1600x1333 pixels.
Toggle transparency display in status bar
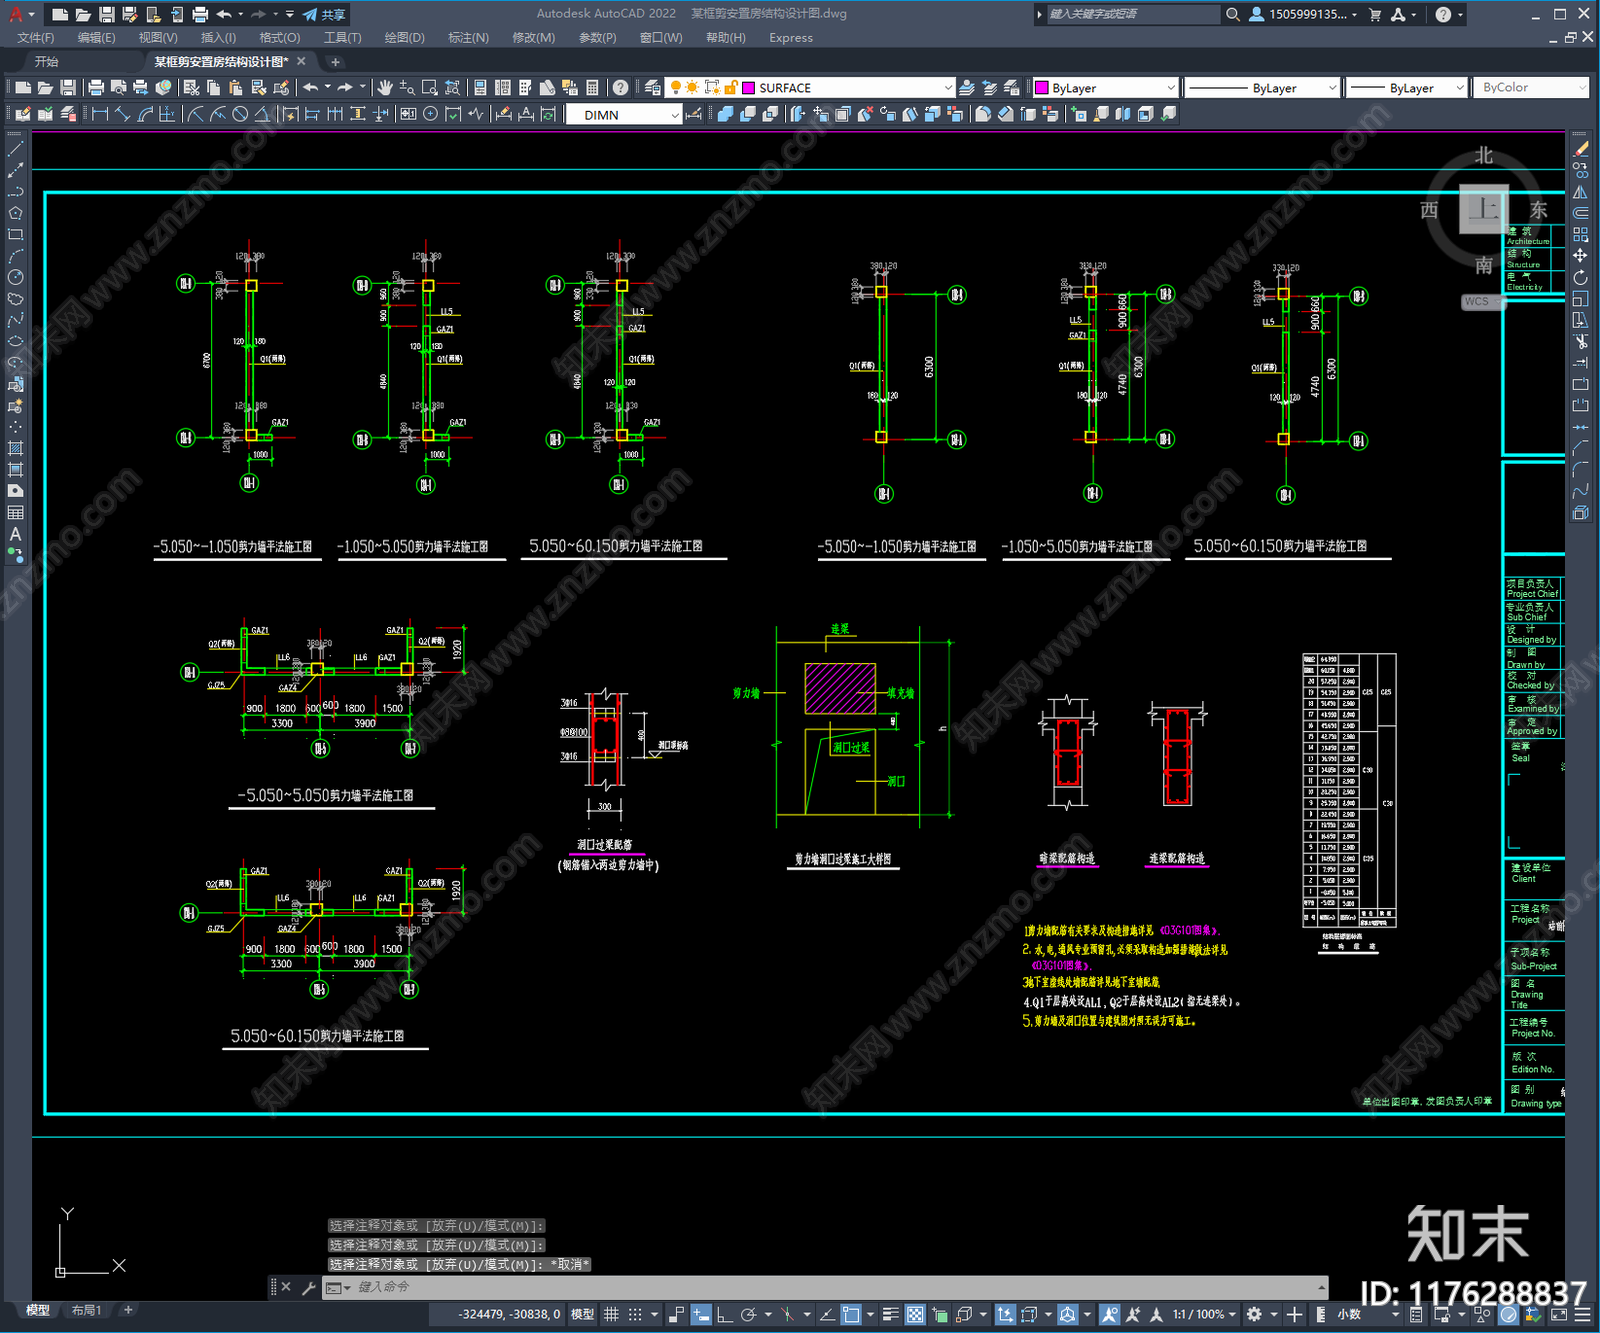tap(915, 1314)
